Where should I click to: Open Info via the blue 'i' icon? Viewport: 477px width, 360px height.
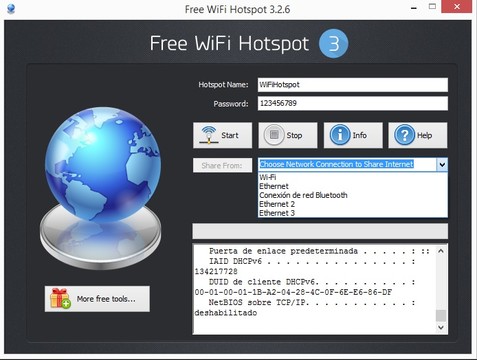coord(339,135)
